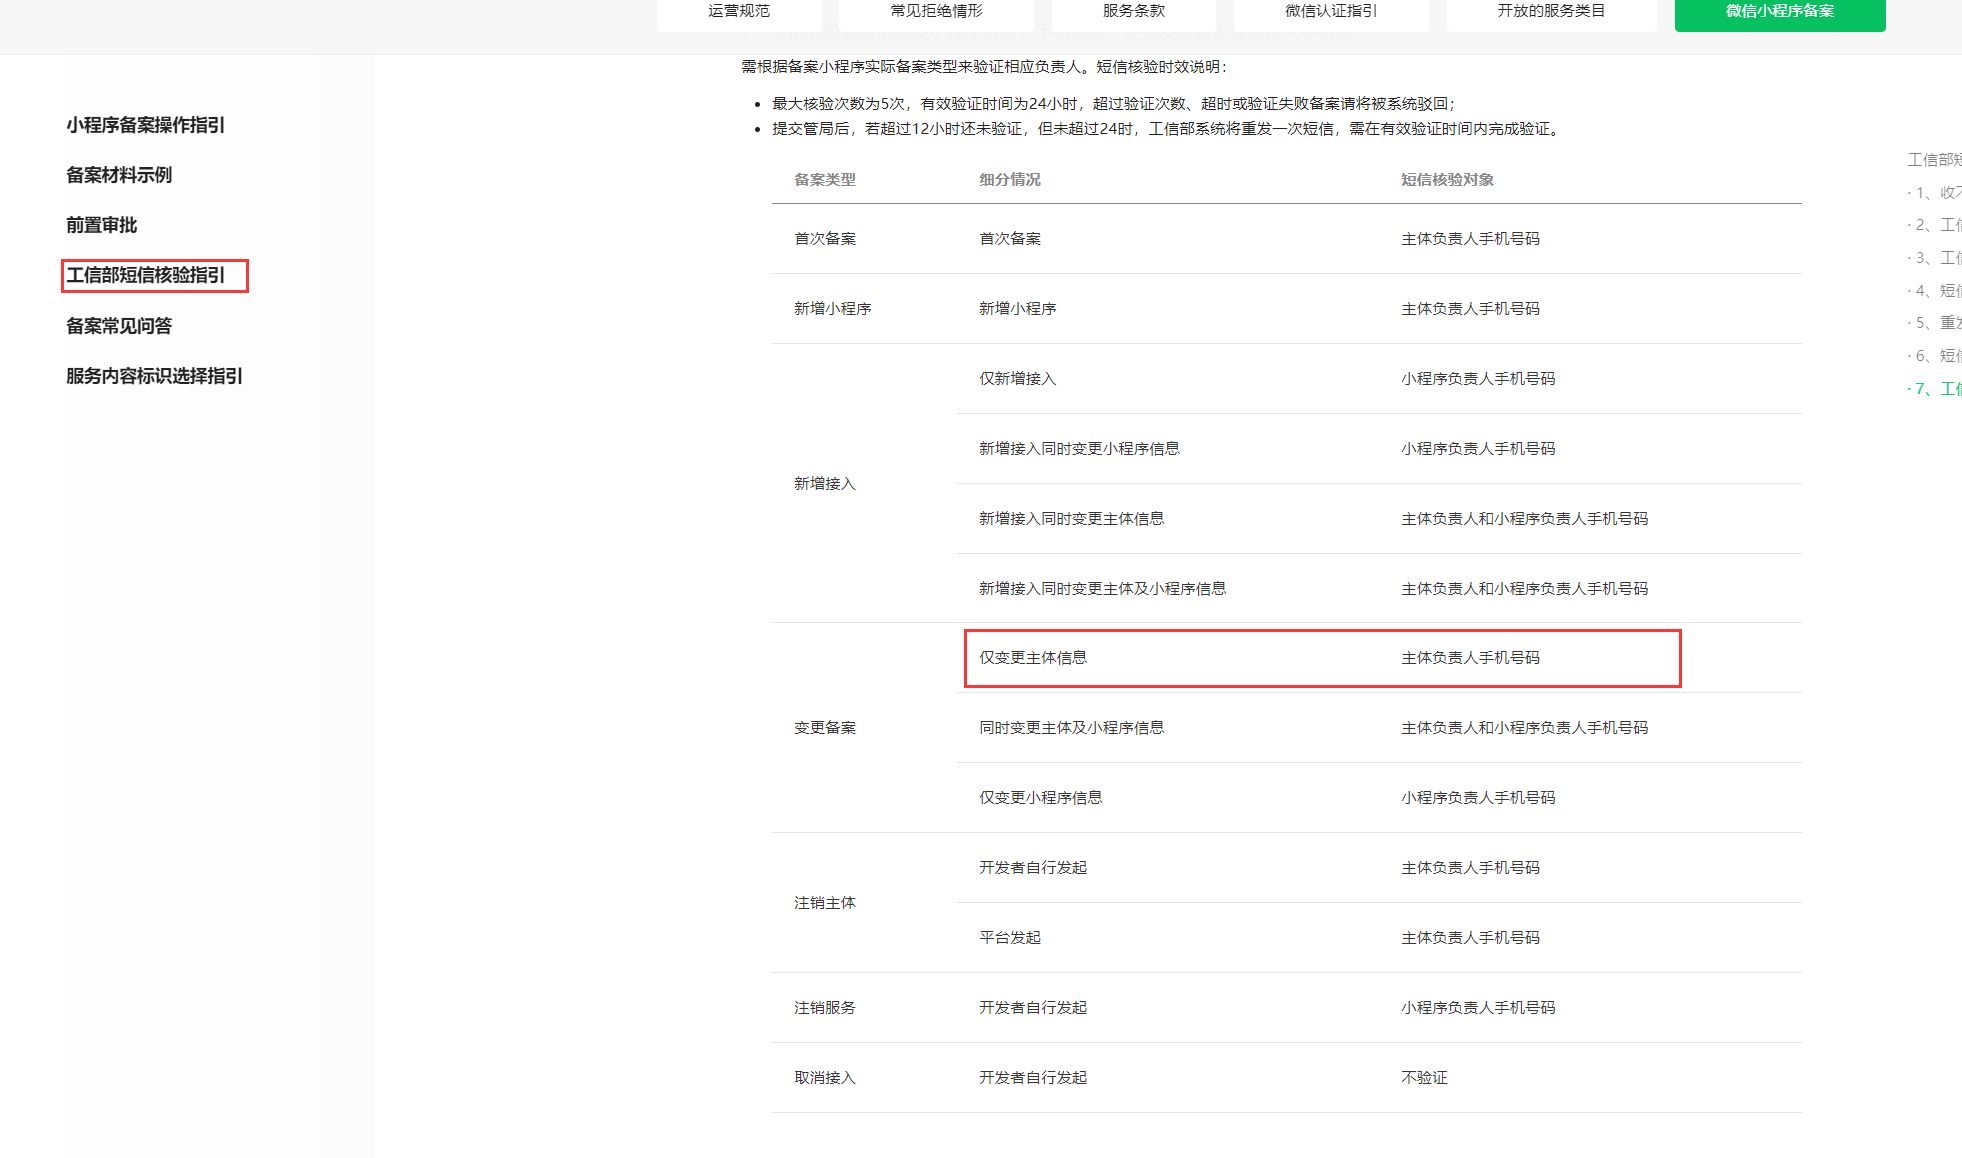
Task: Jump to outline item starting with 4、短信
Action: [1937, 290]
